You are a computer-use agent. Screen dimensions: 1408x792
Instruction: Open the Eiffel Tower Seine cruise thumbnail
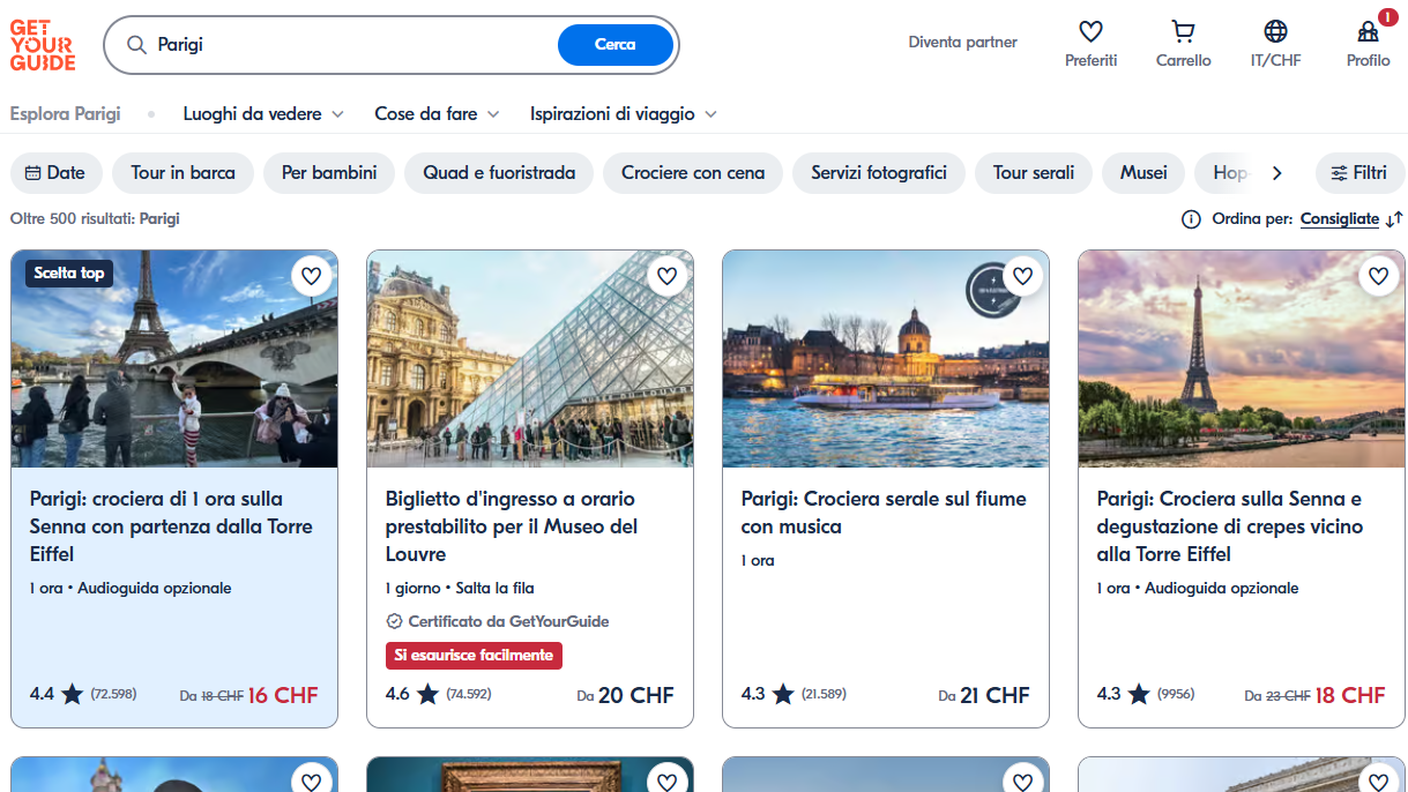click(174, 359)
